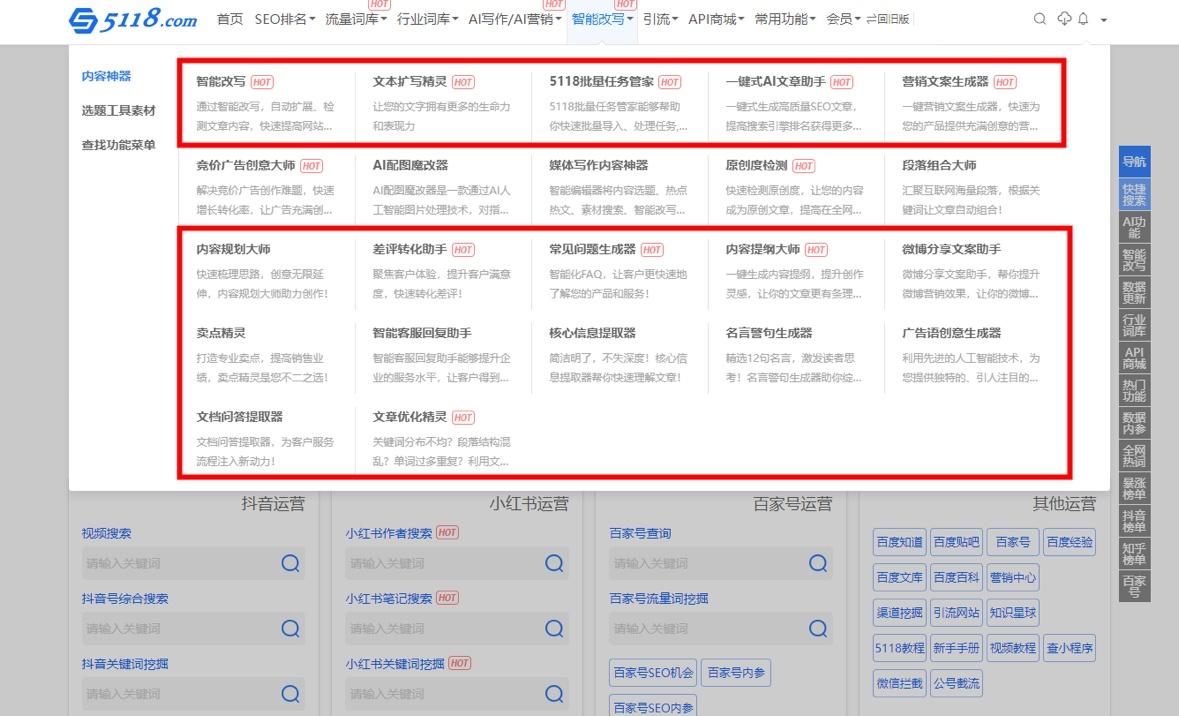Open the search magnifier in the top bar
The width and height of the screenshot is (1179, 716).
[x=1039, y=18]
